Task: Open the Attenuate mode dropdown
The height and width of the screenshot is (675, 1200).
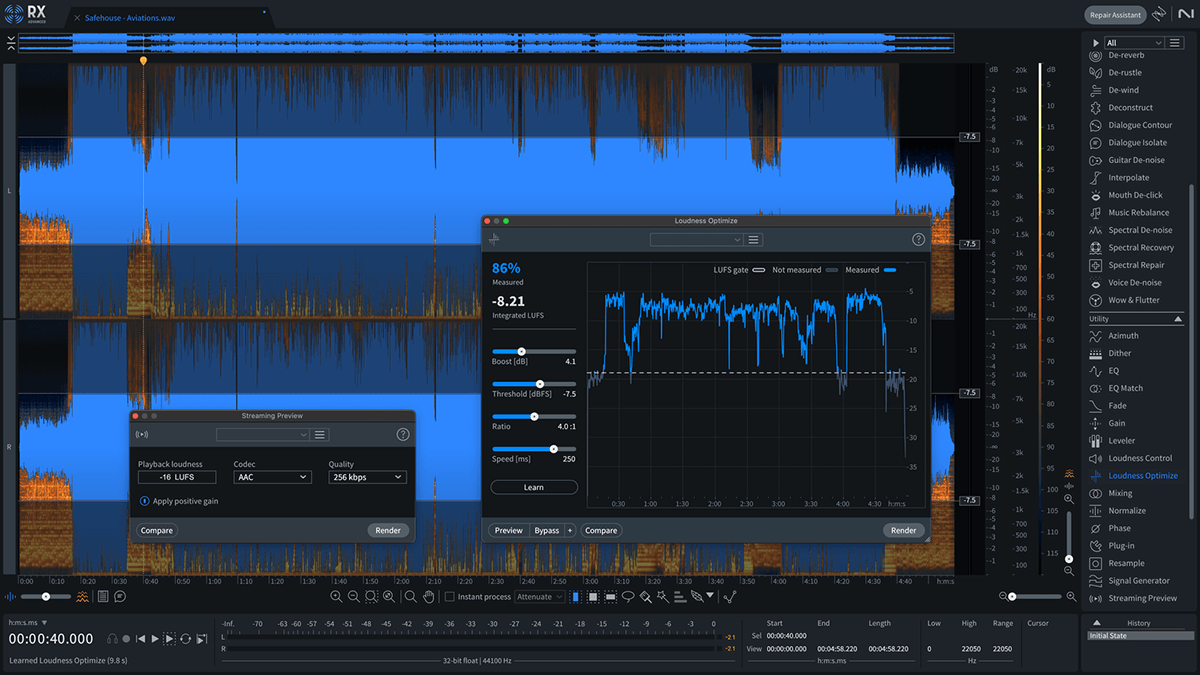Action: click(x=540, y=597)
